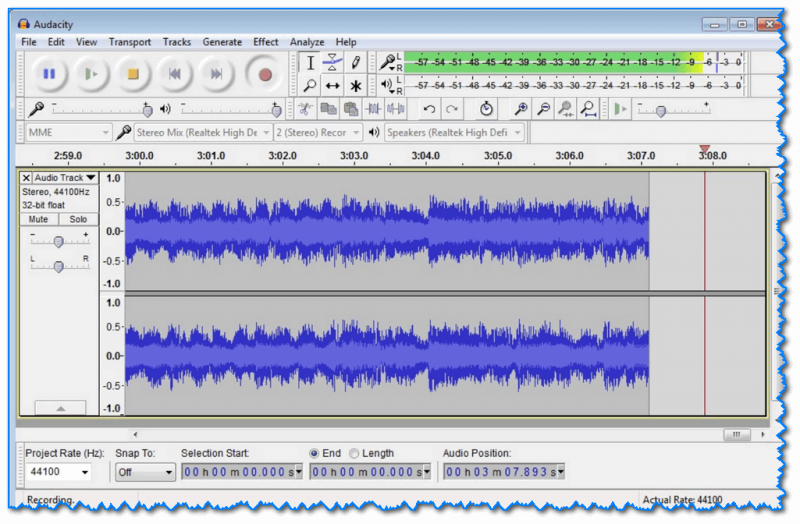Click the Fit Selection zoom icon

566,109
